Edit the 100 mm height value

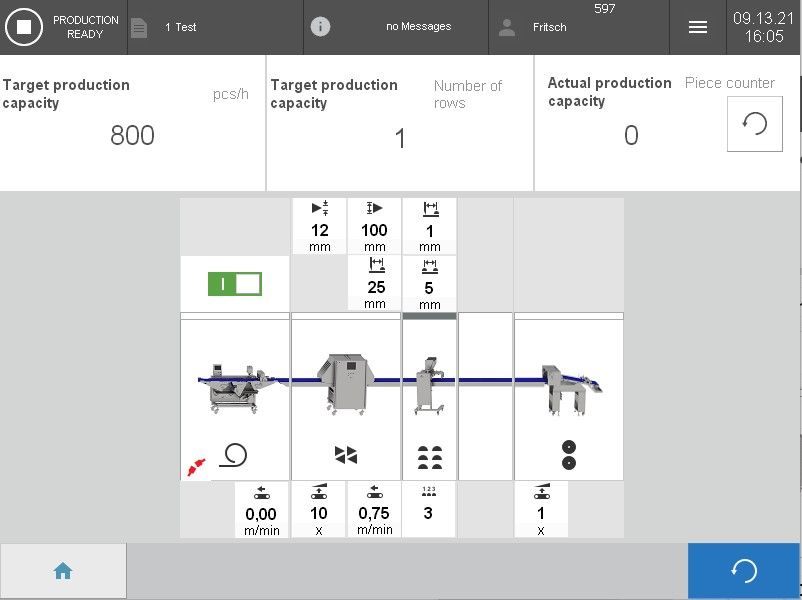374,226
